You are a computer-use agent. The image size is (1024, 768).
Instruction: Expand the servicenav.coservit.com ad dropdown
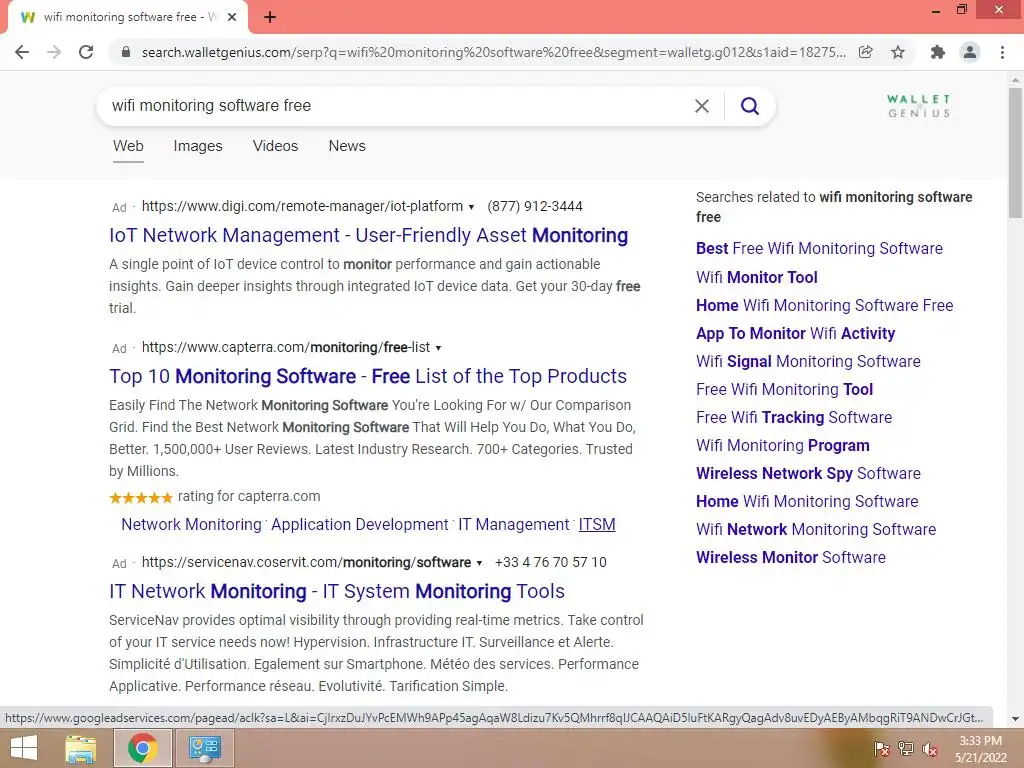click(x=479, y=563)
